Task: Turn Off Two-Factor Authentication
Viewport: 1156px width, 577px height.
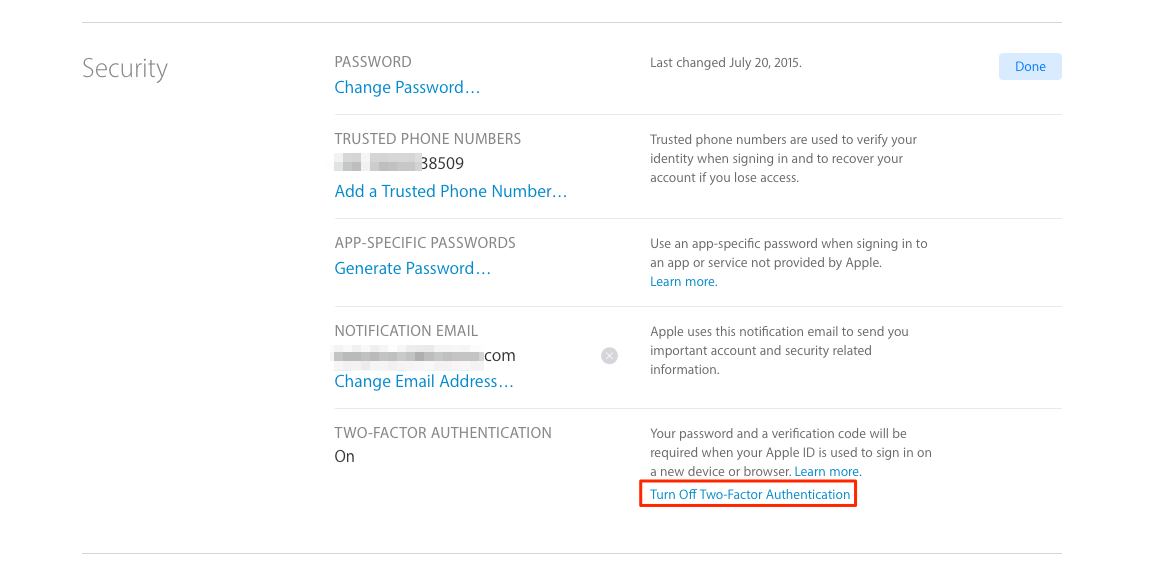Action: click(x=750, y=495)
